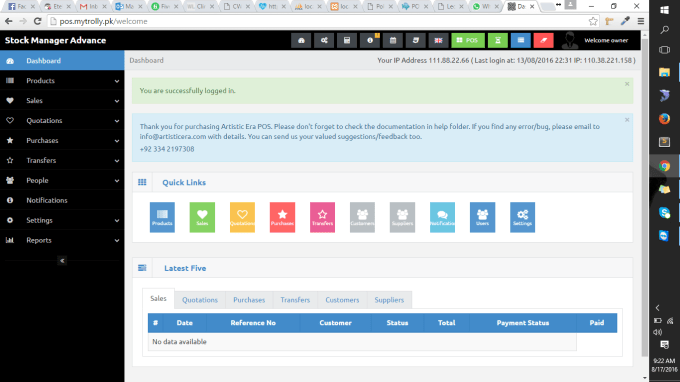Expand the People sidebar menu
Screen dimensions: 680x382
[62, 180]
